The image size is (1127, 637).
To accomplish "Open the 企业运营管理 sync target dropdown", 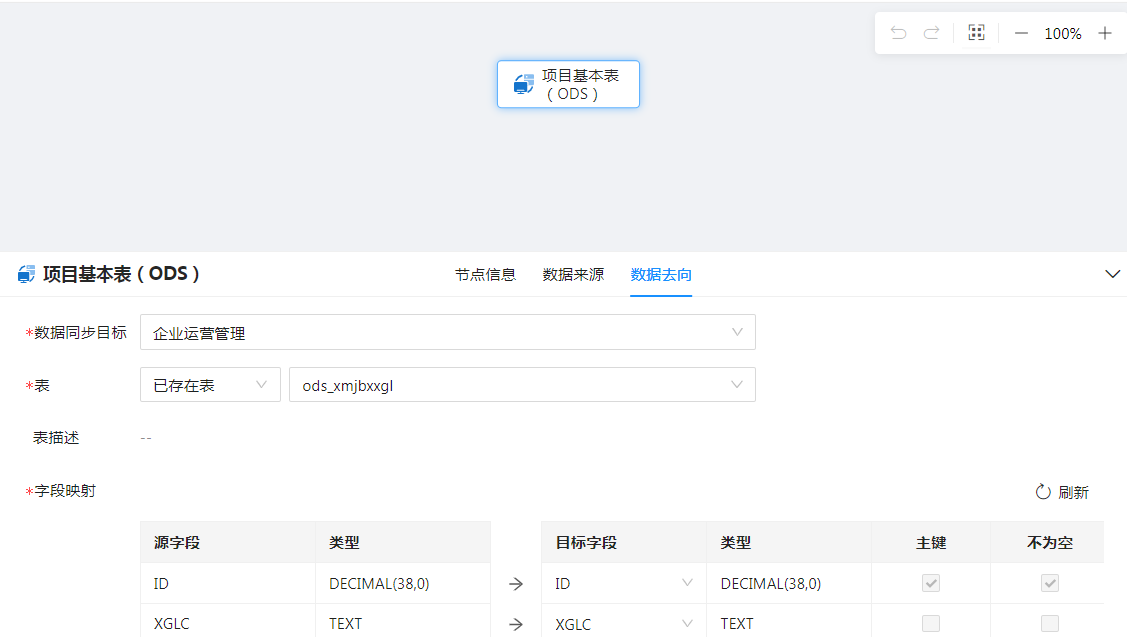I will pos(447,332).
